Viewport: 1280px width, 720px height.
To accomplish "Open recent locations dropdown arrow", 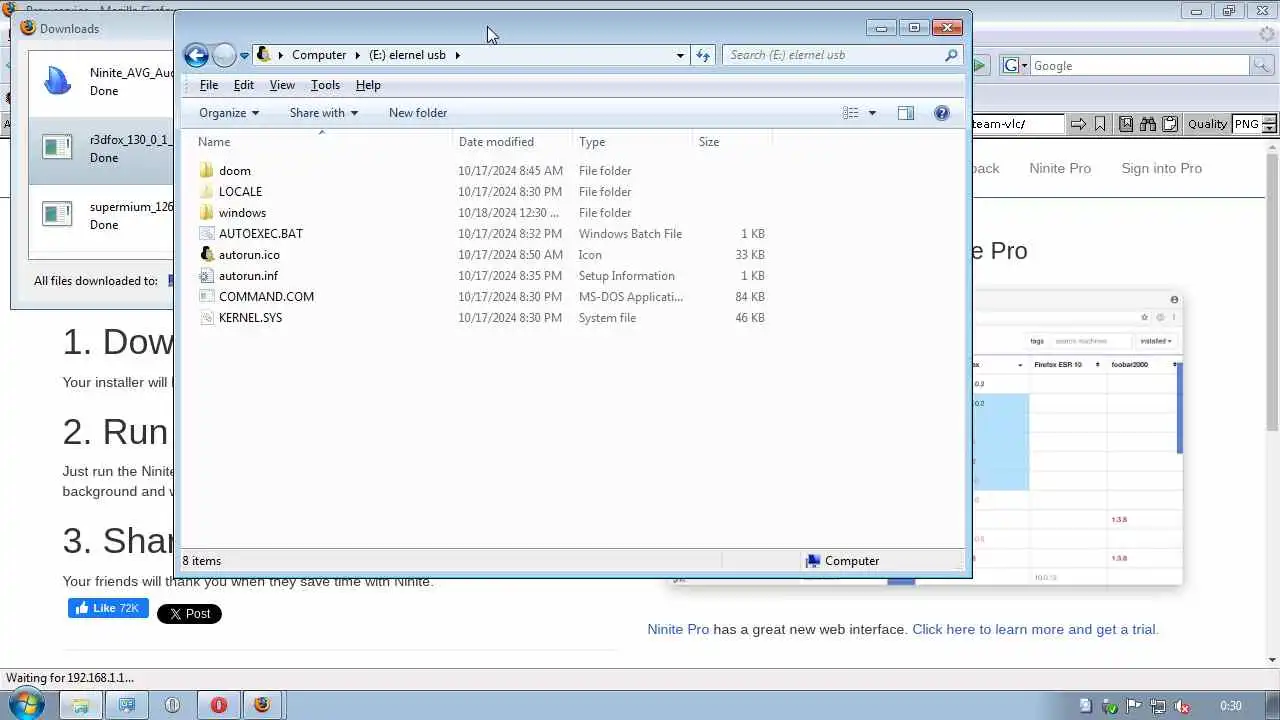I will (x=244, y=56).
